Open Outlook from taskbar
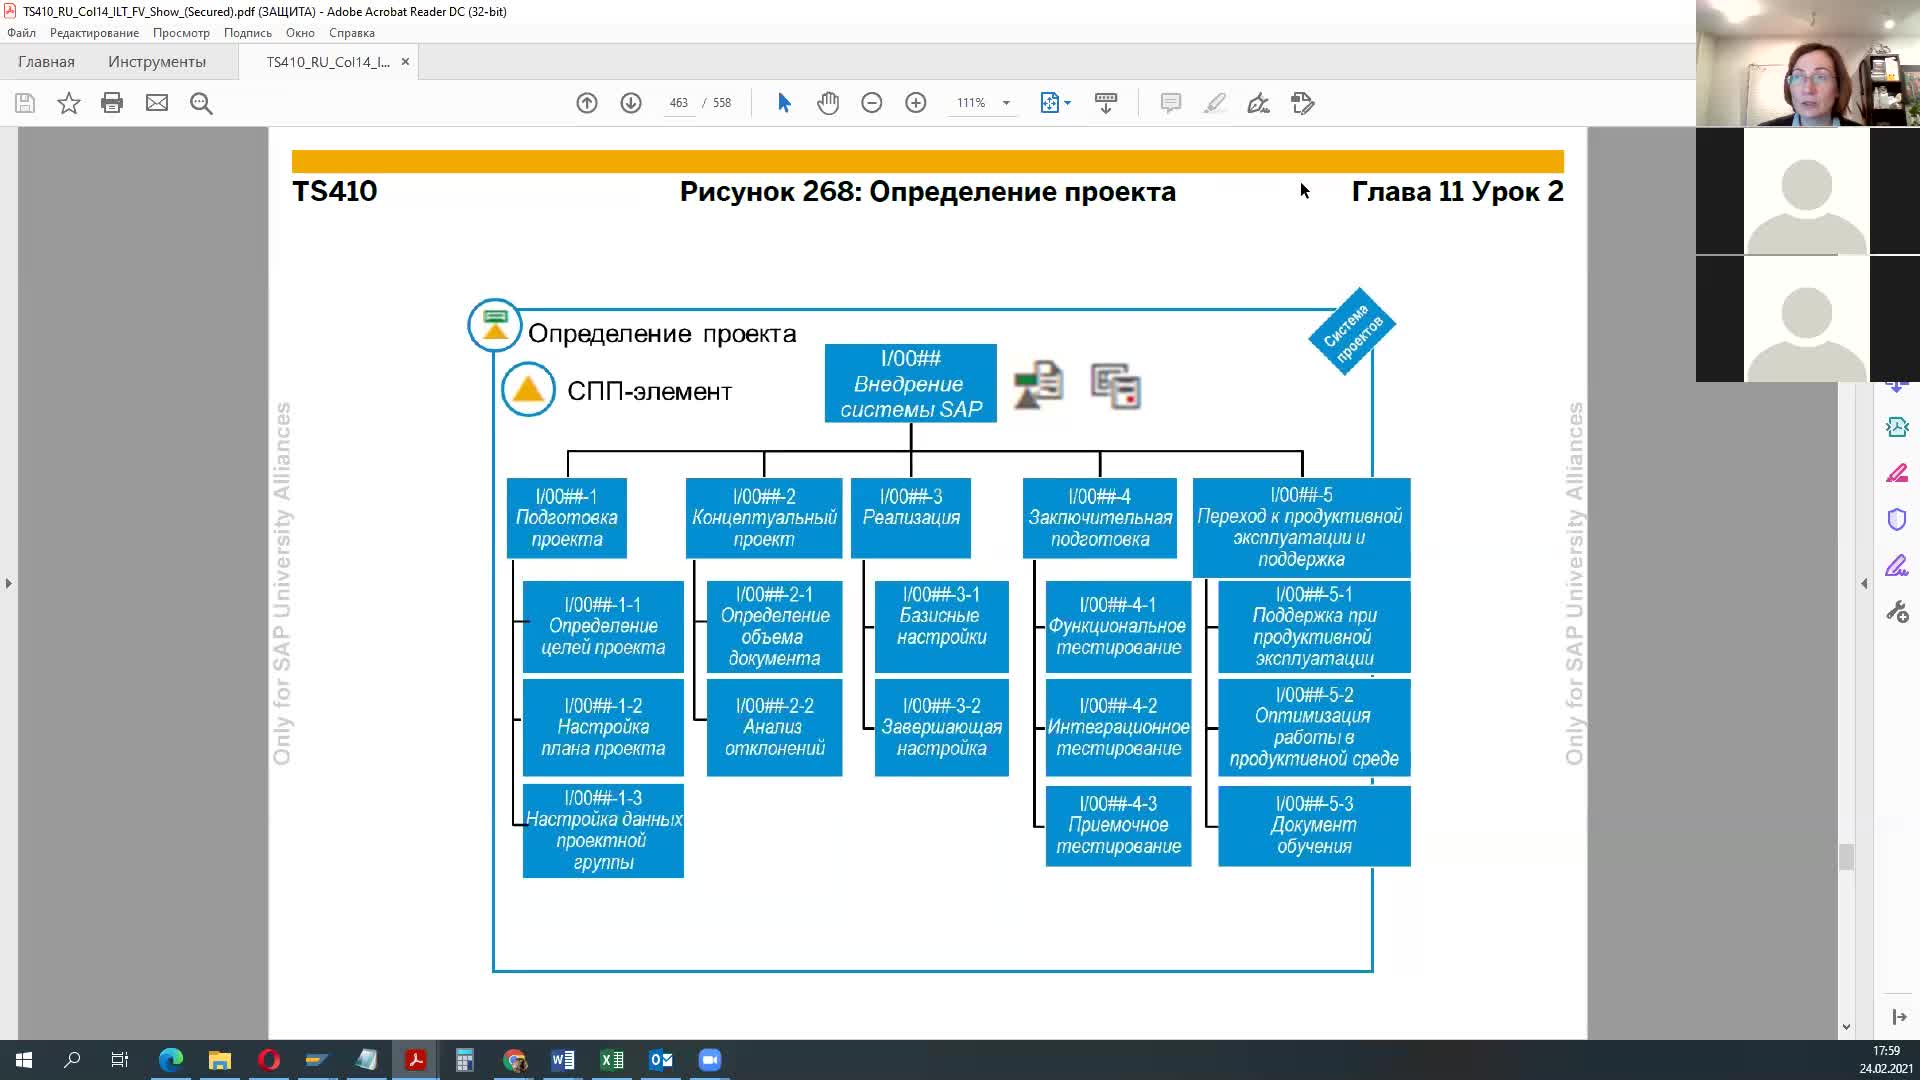This screenshot has height=1080, width=1920. [x=661, y=1060]
